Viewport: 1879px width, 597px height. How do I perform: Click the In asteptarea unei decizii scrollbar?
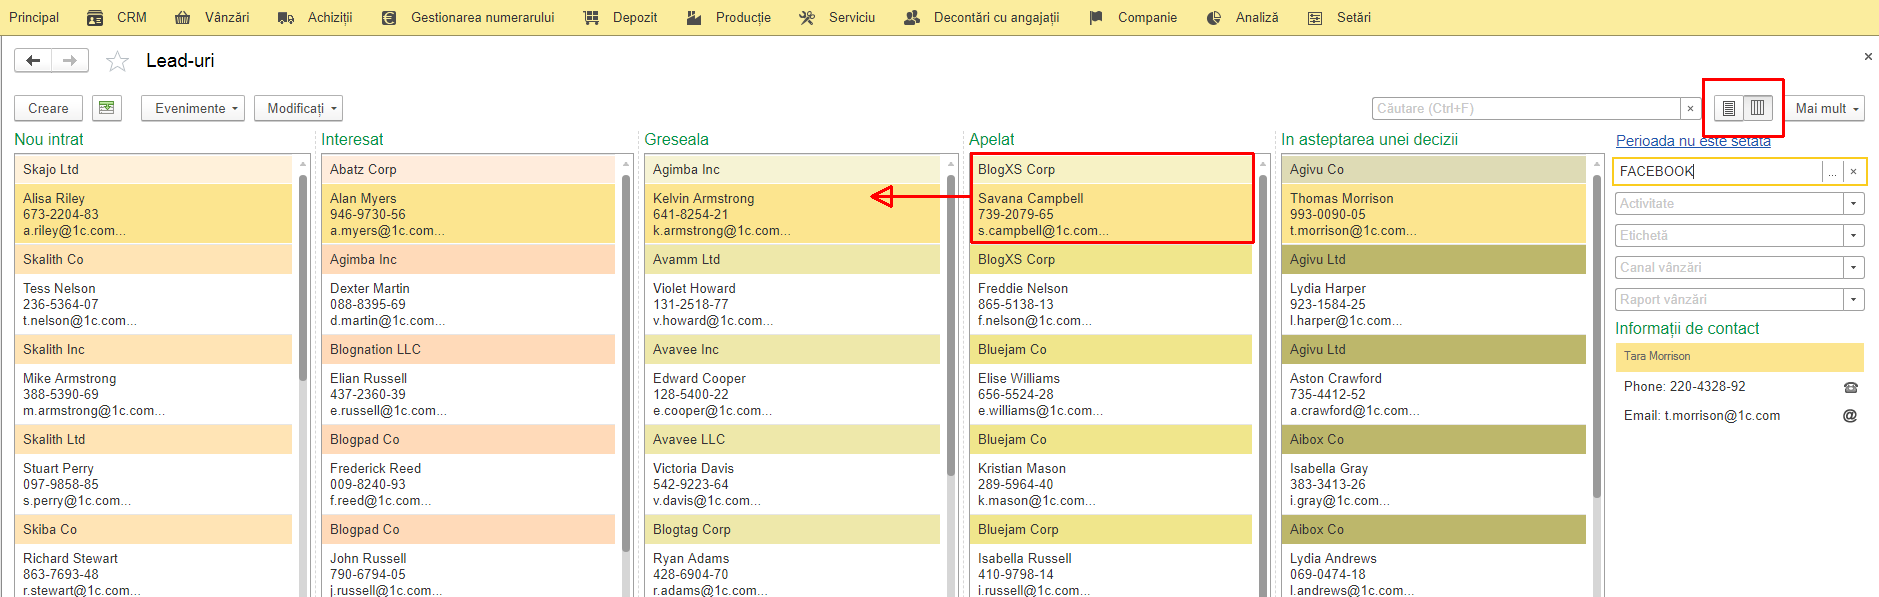[x=1597, y=335]
